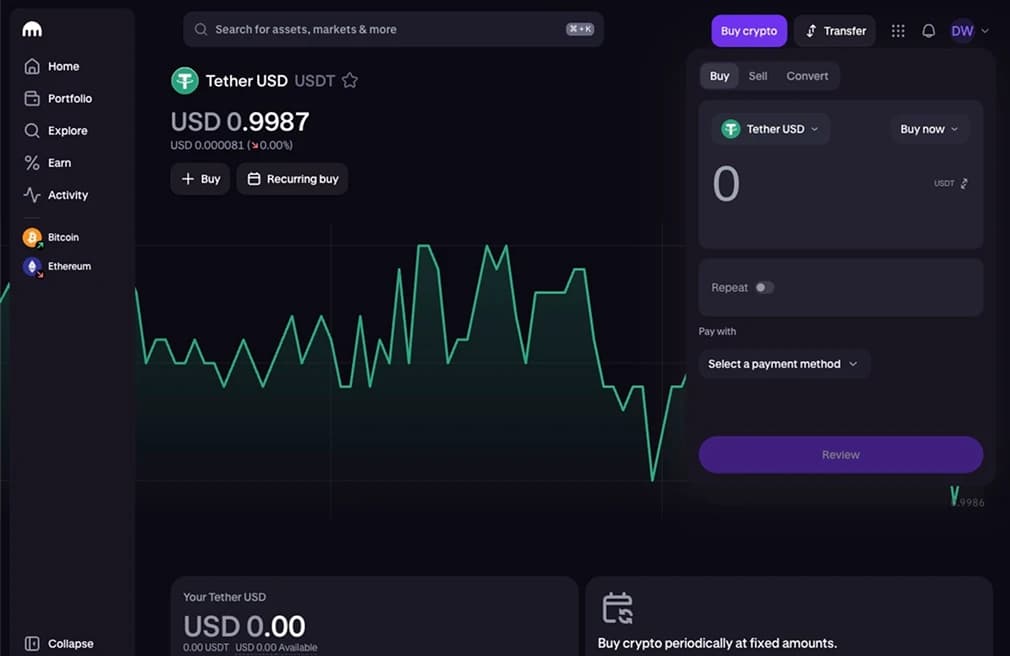Open the Home page
This screenshot has height=656, width=1010.
tap(52, 66)
